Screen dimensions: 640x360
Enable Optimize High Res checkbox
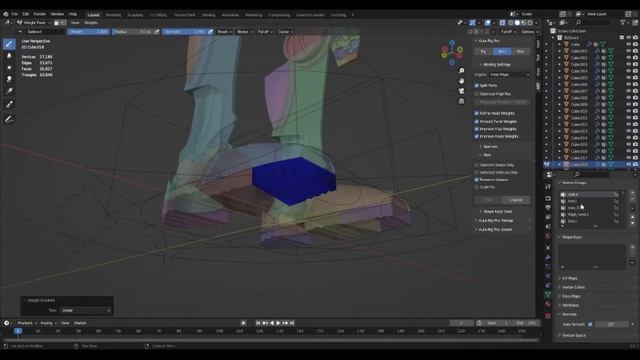pos(476,94)
